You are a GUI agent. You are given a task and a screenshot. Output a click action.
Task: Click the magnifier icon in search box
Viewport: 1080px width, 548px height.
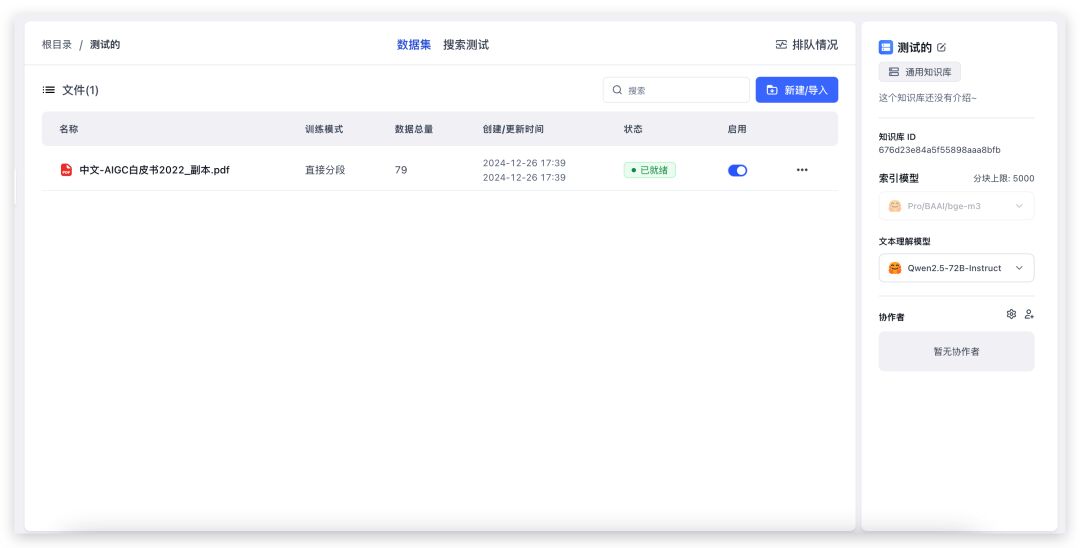tap(617, 90)
